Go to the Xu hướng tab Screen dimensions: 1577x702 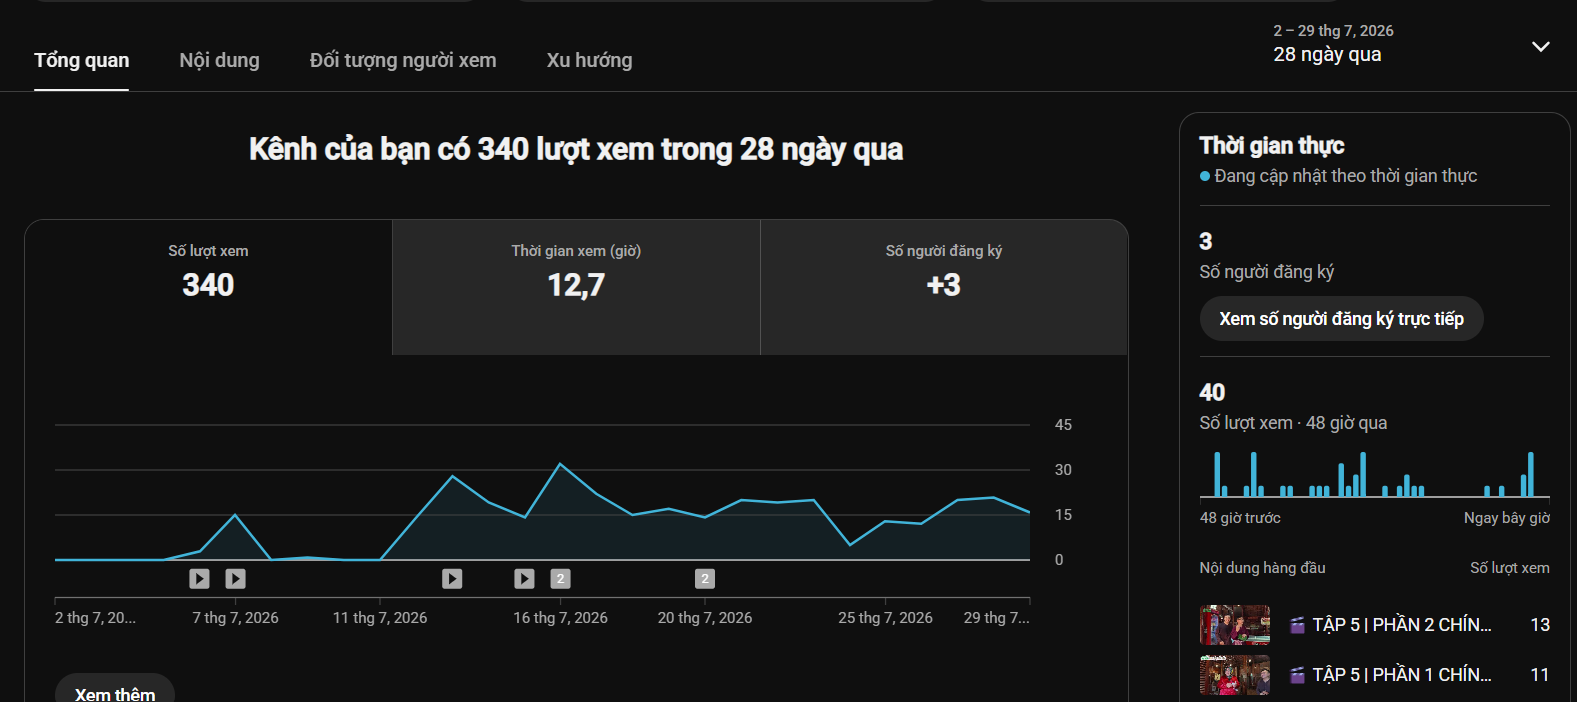[x=589, y=60]
